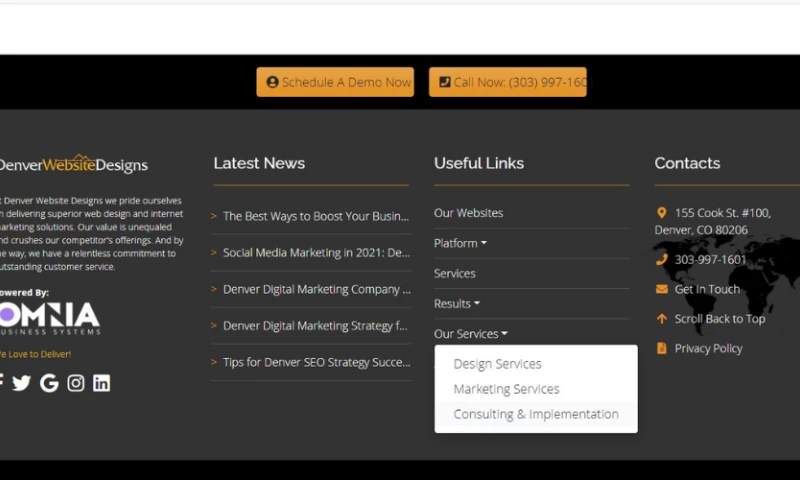Open the Instagram social icon
Image resolution: width=800 pixels, height=480 pixels.
75,383
